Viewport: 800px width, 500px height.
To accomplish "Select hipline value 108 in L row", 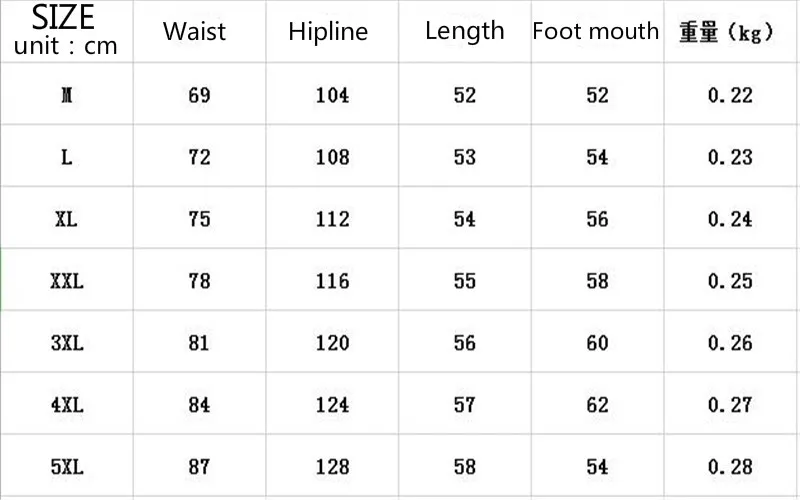I will pos(332,158).
